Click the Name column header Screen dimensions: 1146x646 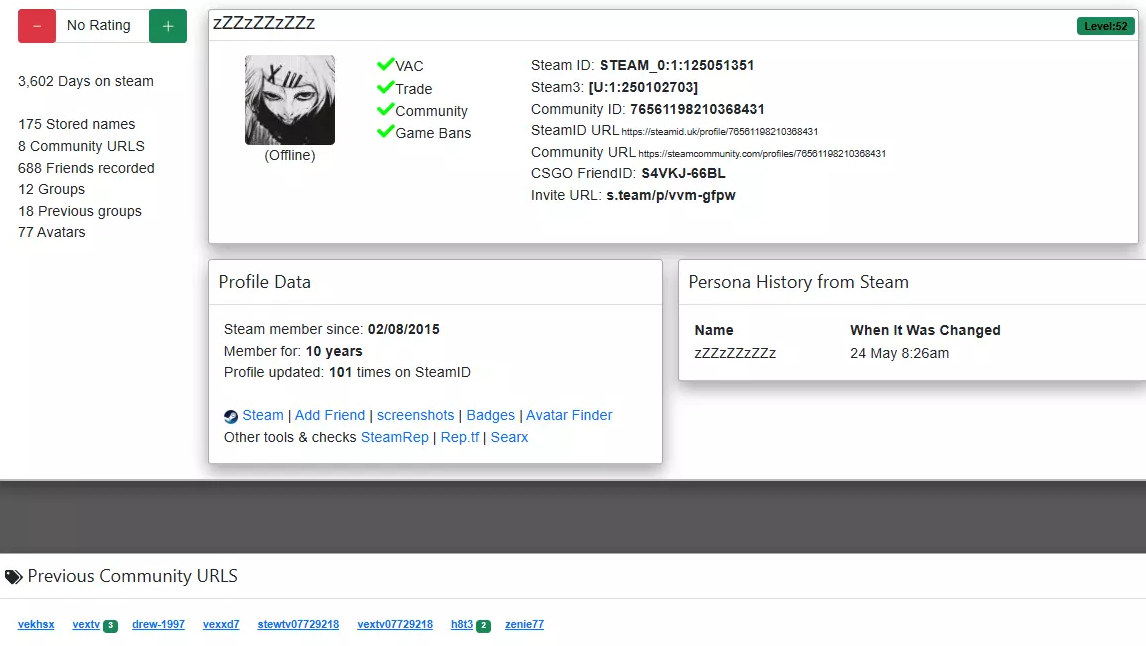[714, 330]
